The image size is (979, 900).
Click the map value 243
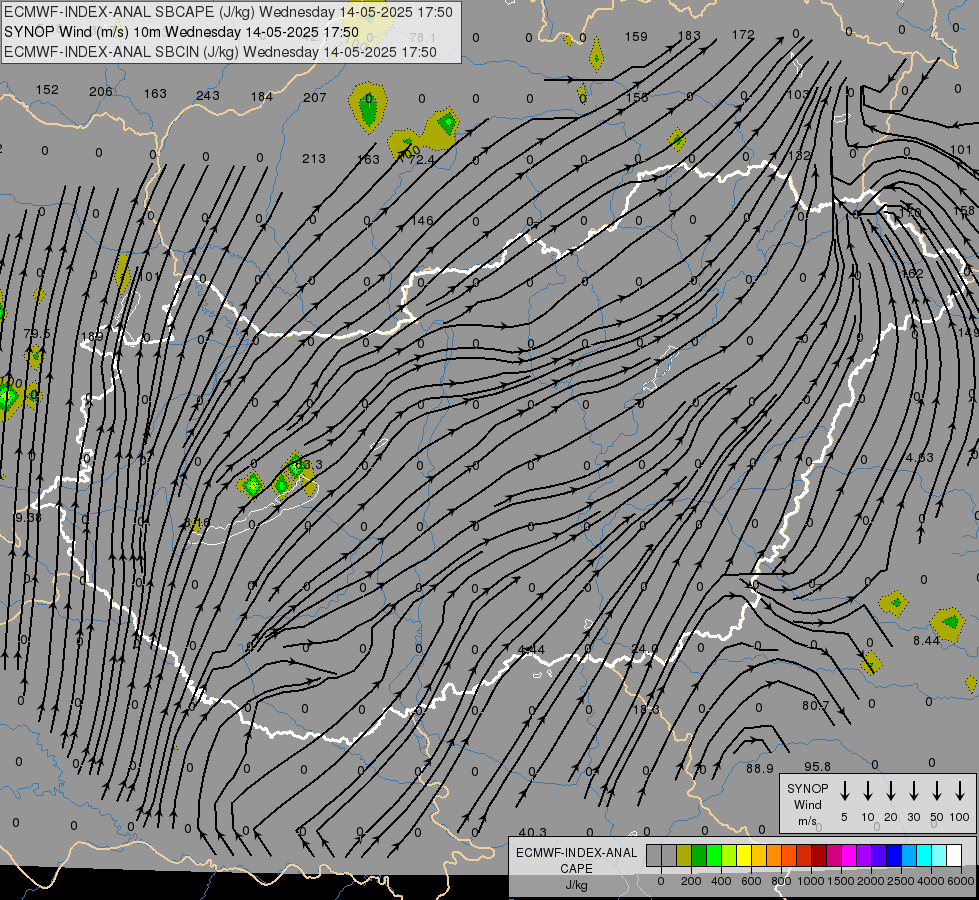pos(208,96)
